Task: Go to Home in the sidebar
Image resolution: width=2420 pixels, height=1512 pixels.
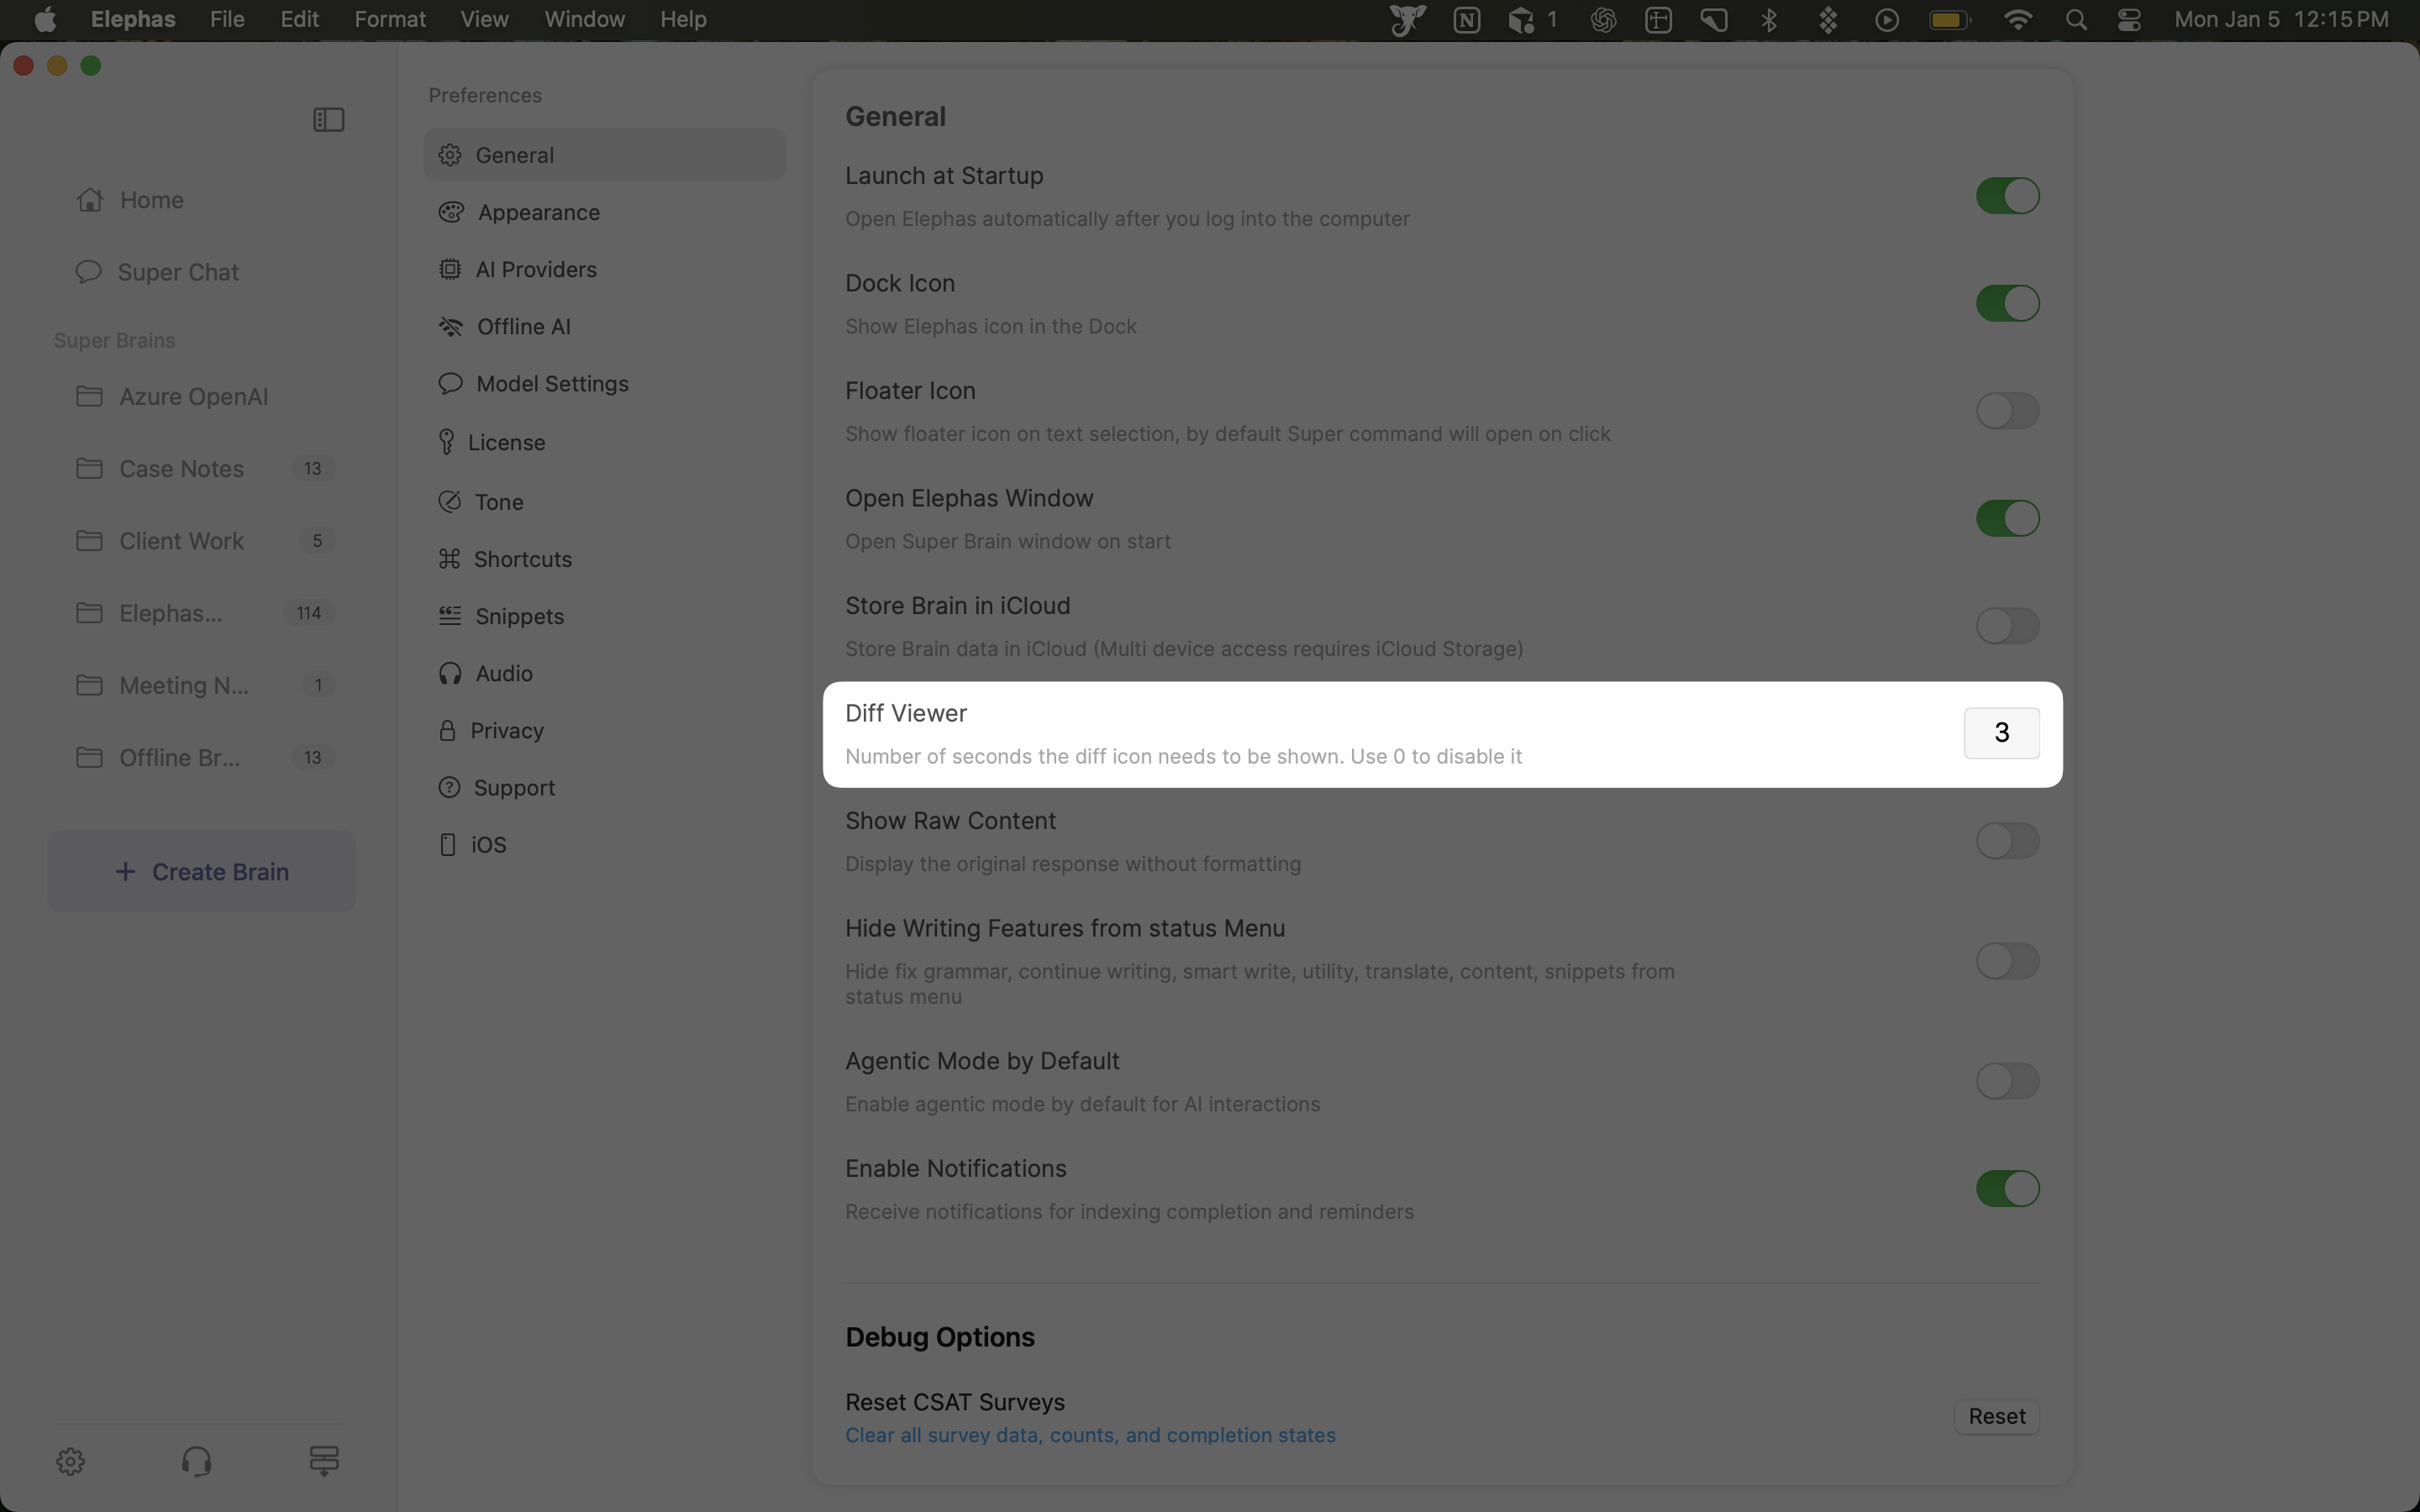Action: pos(130,200)
